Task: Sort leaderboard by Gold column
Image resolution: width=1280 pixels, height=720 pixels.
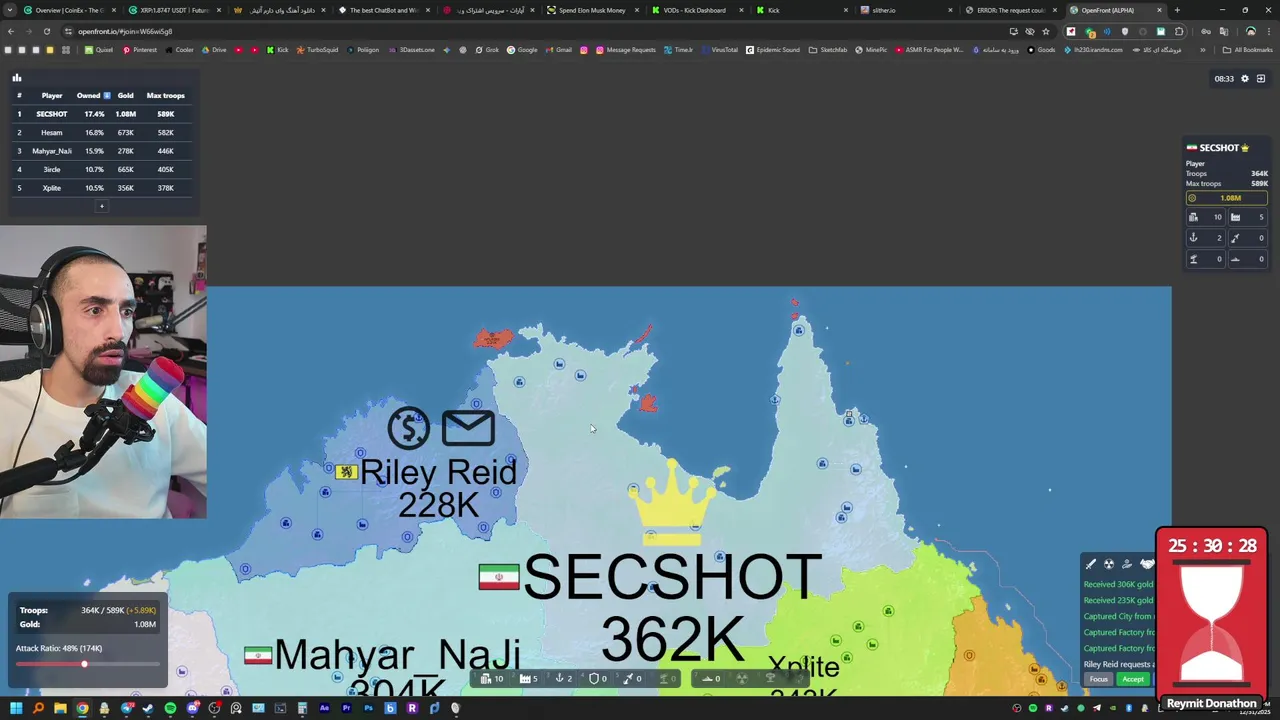Action: [125, 95]
